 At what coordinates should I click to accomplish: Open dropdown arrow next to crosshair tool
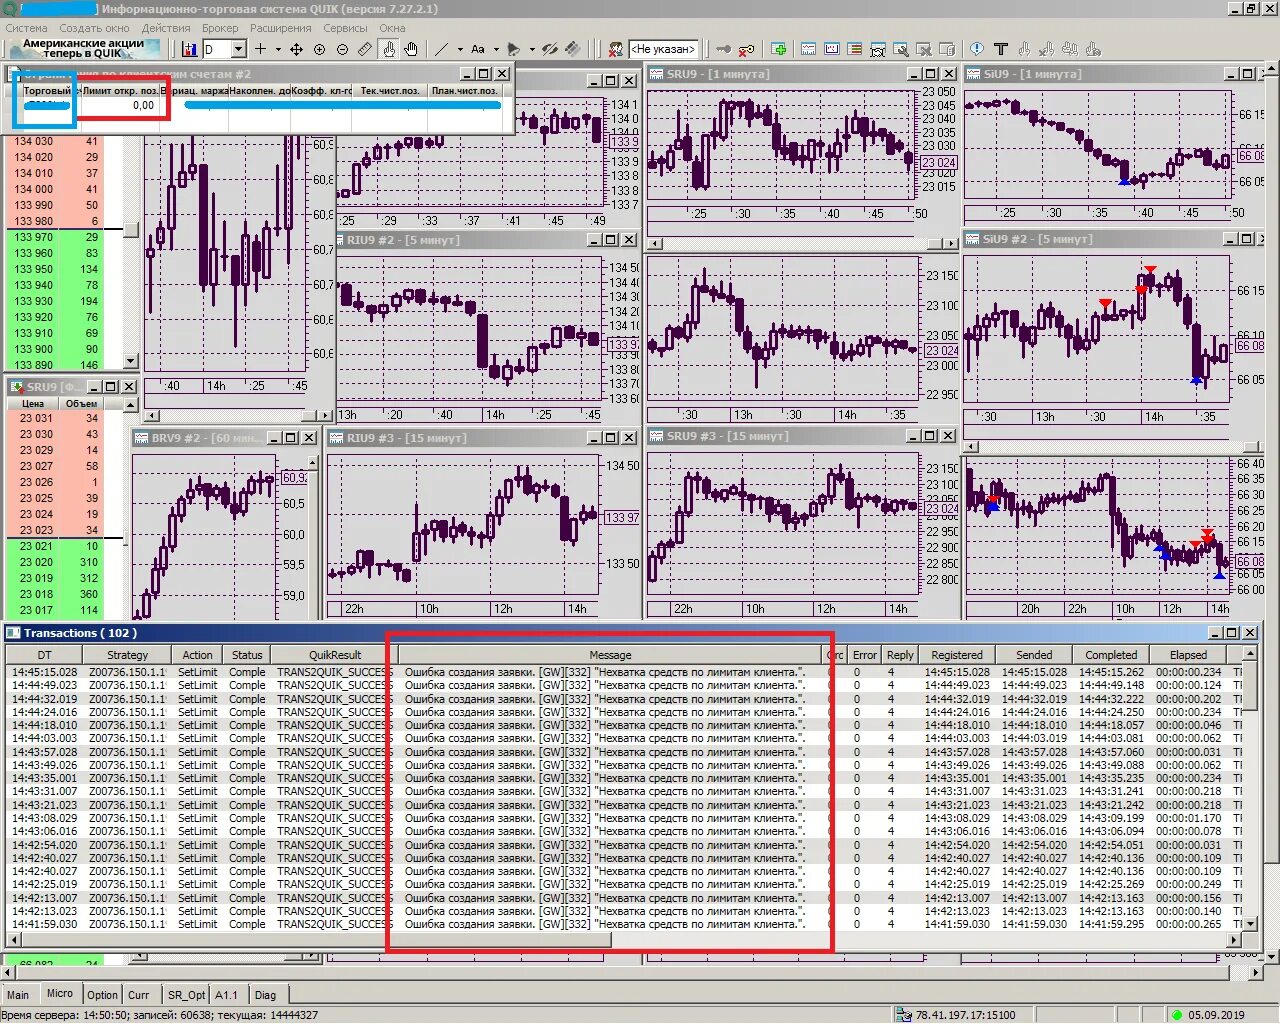[x=276, y=49]
